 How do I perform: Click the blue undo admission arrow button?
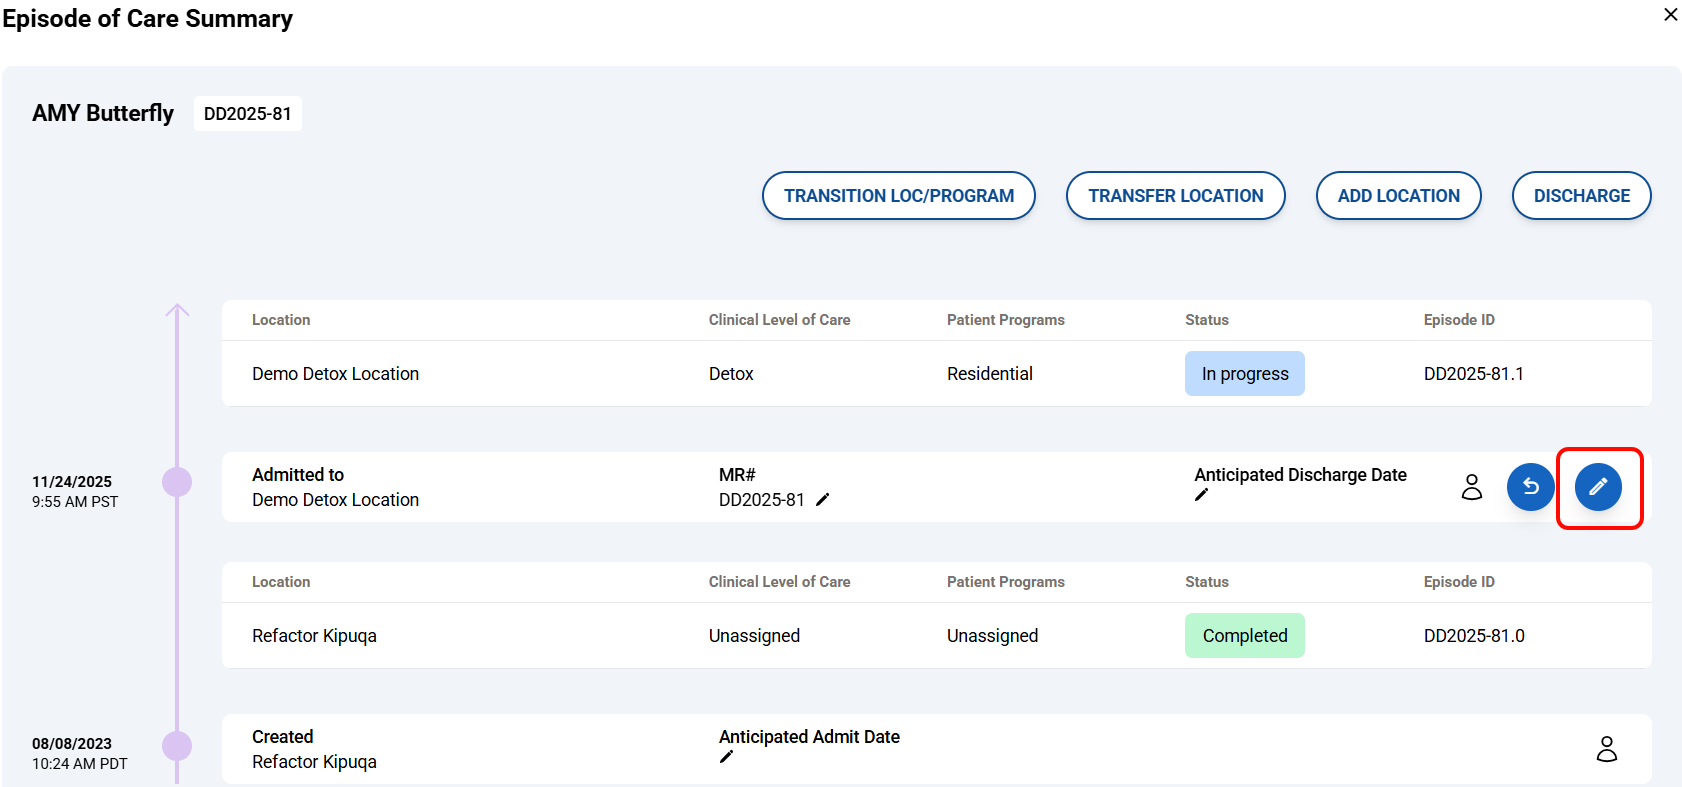tap(1530, 487)
